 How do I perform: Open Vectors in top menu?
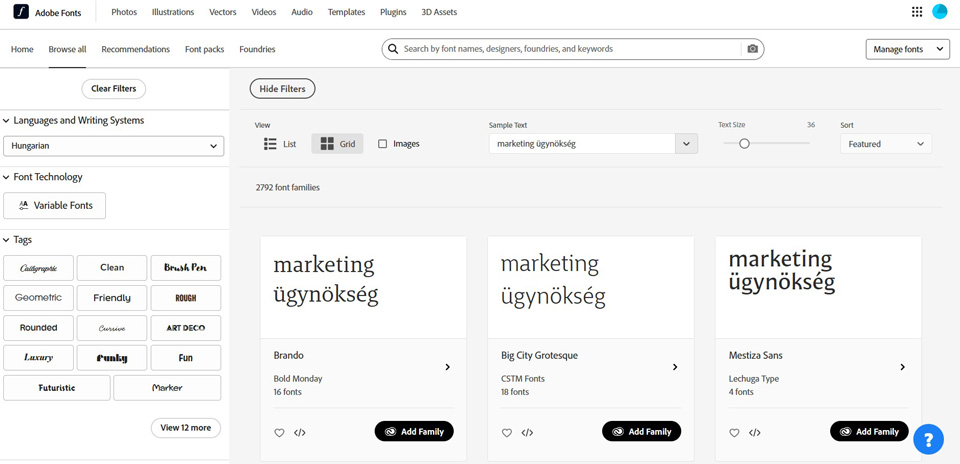coord(223,12)
